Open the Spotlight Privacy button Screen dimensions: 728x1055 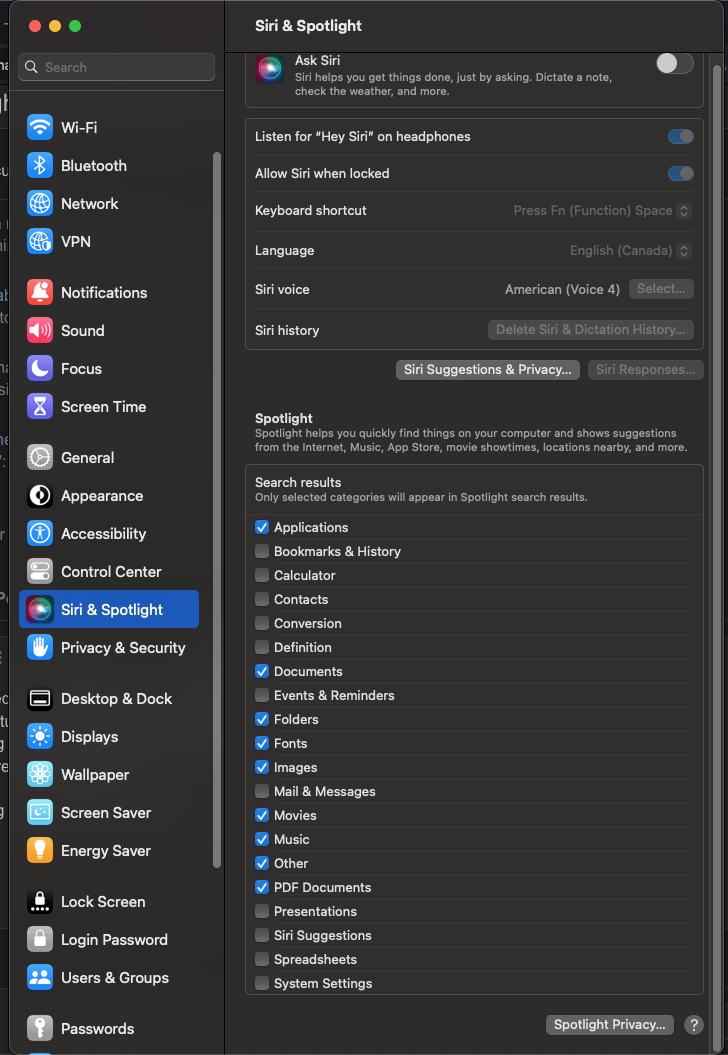[609, 1025]
